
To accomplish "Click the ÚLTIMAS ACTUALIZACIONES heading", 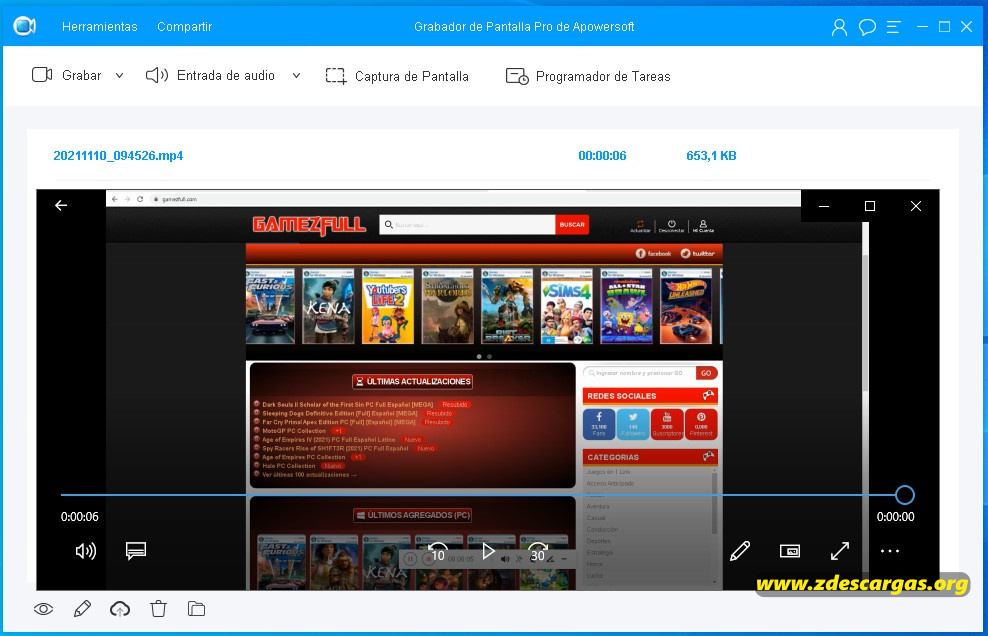I will [x=413, y=381].
